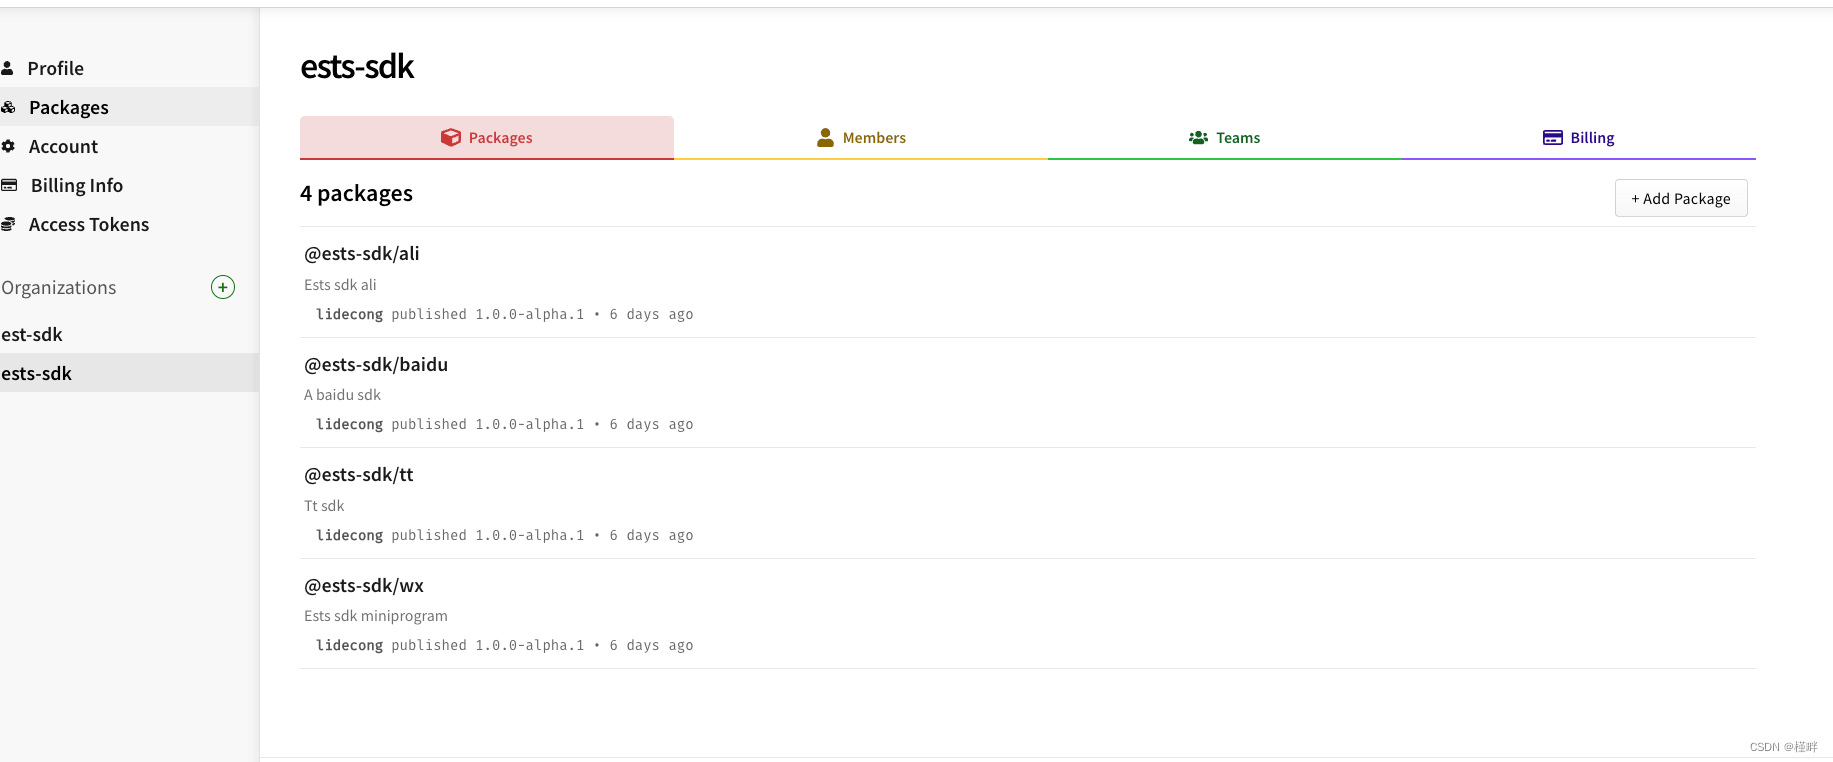
Task: Open the Profile sidebar item
Action: 130,68
